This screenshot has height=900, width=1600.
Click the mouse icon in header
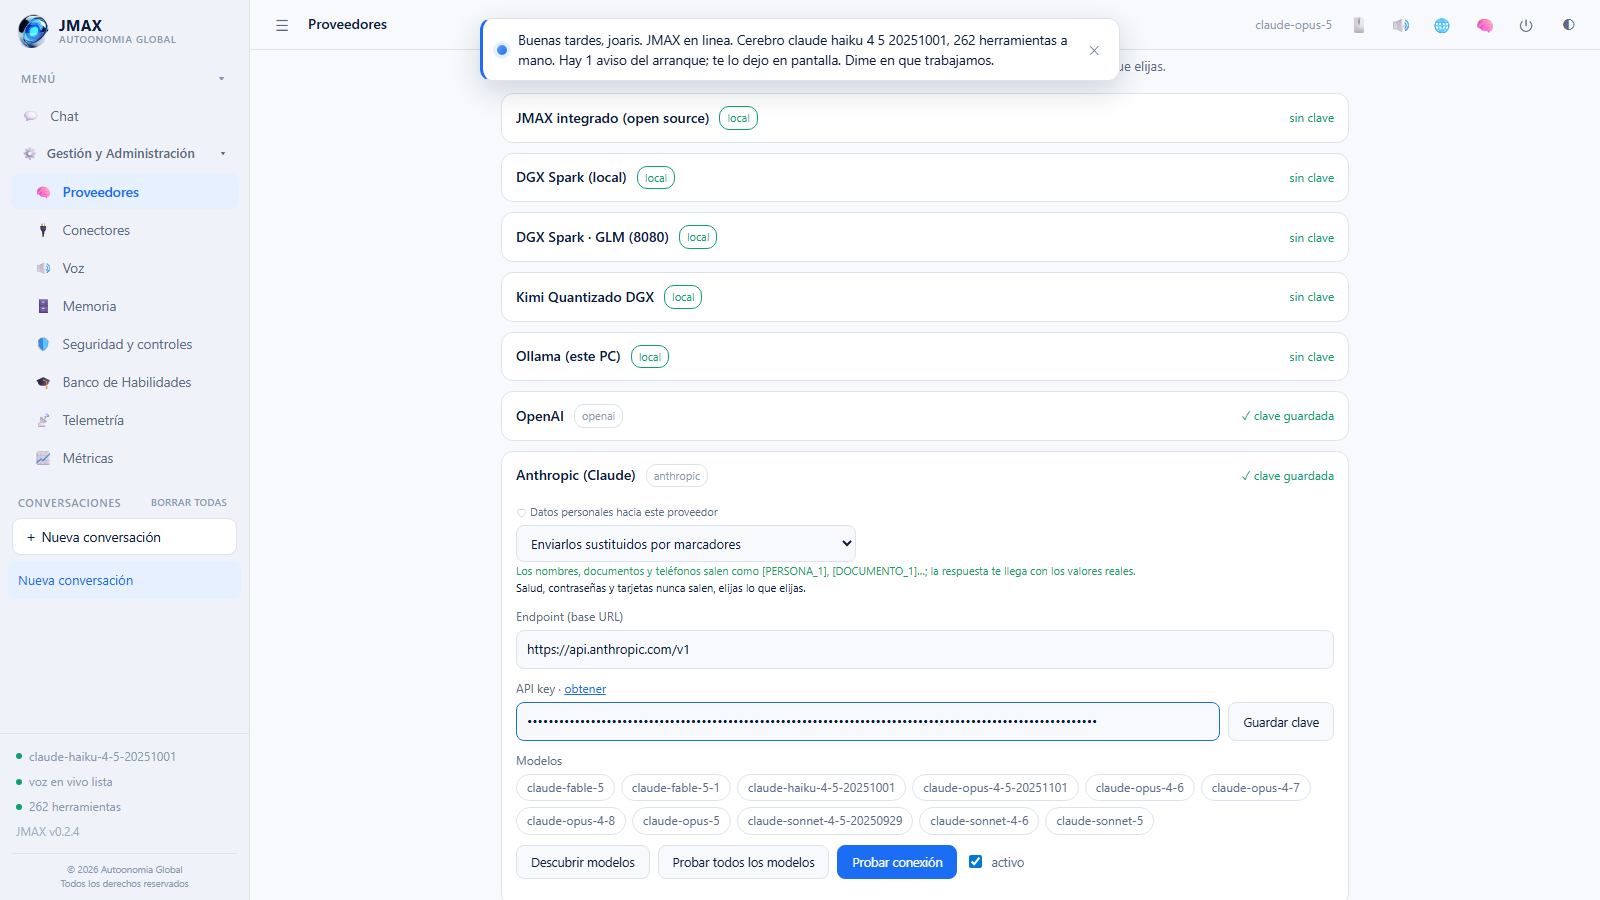[1359, 25]
